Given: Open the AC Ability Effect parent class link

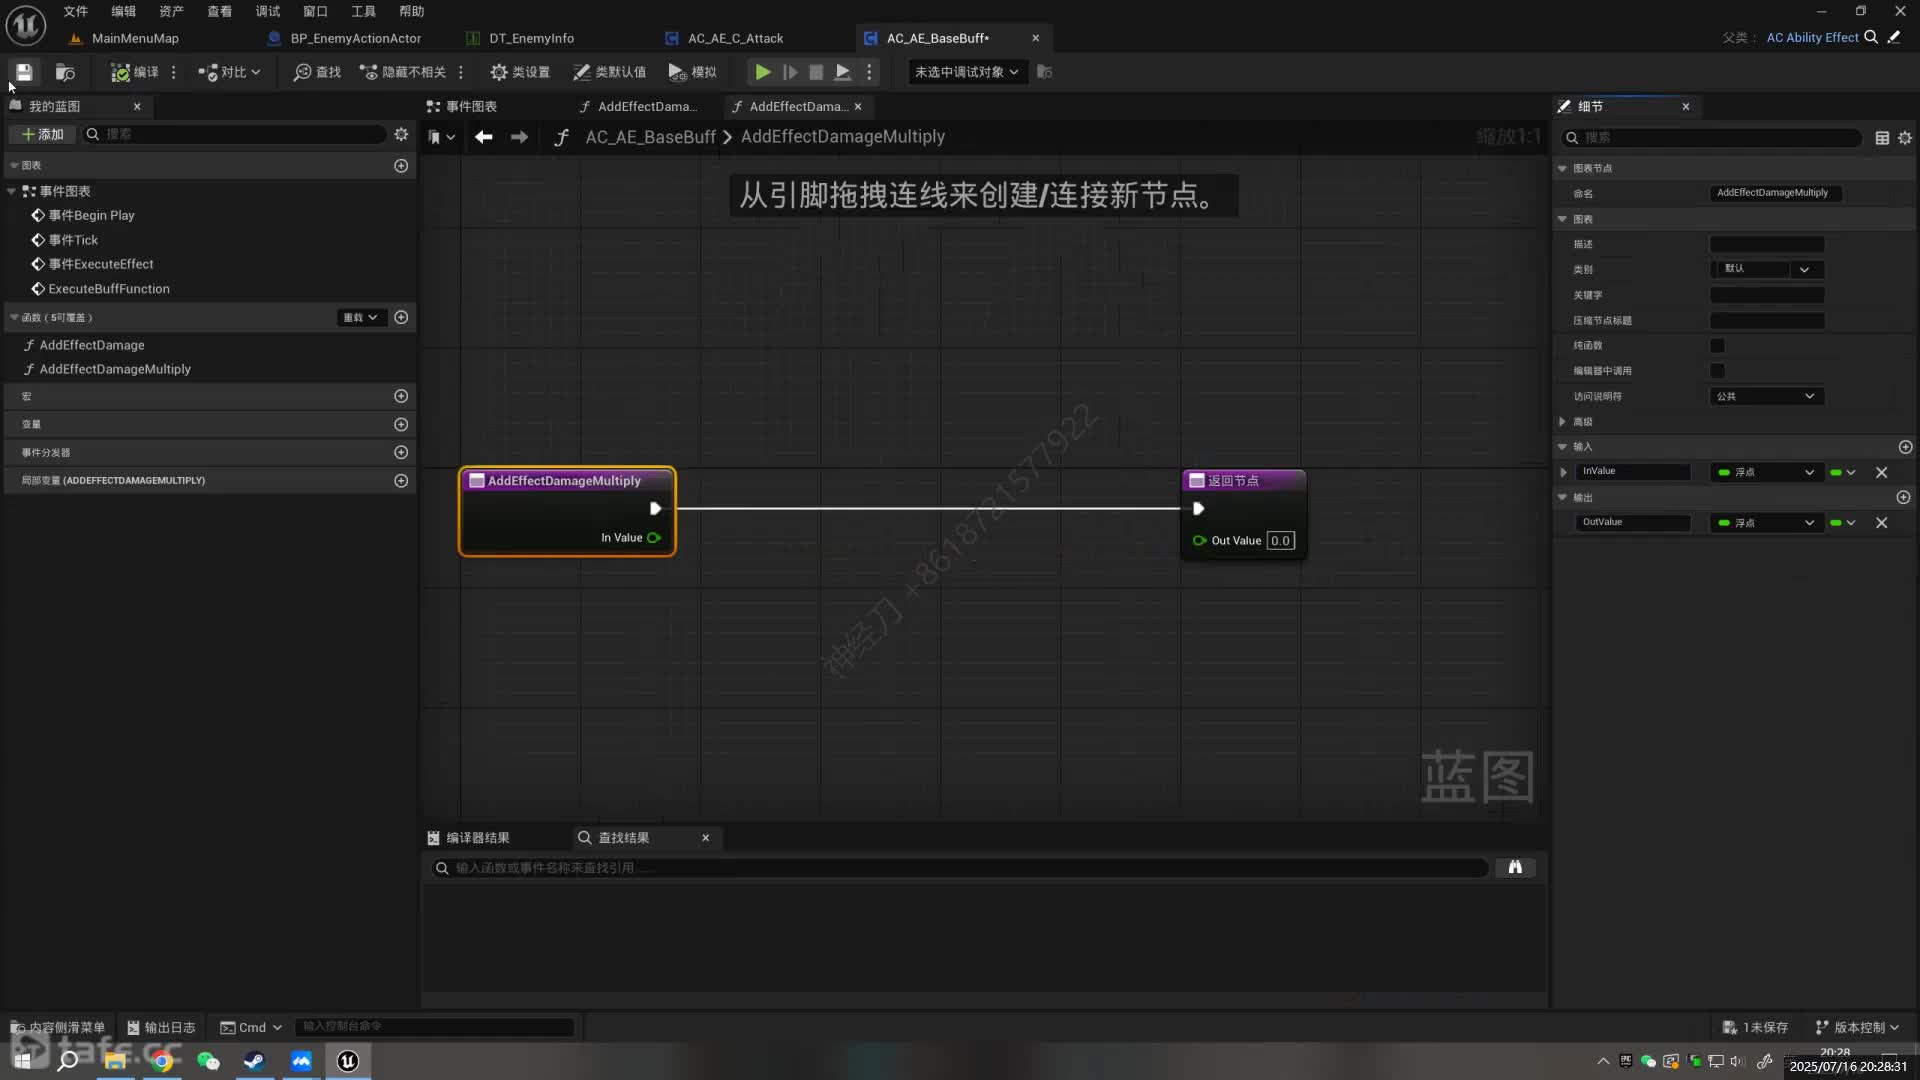Looking at the screenshot, I should (1811, 37).
